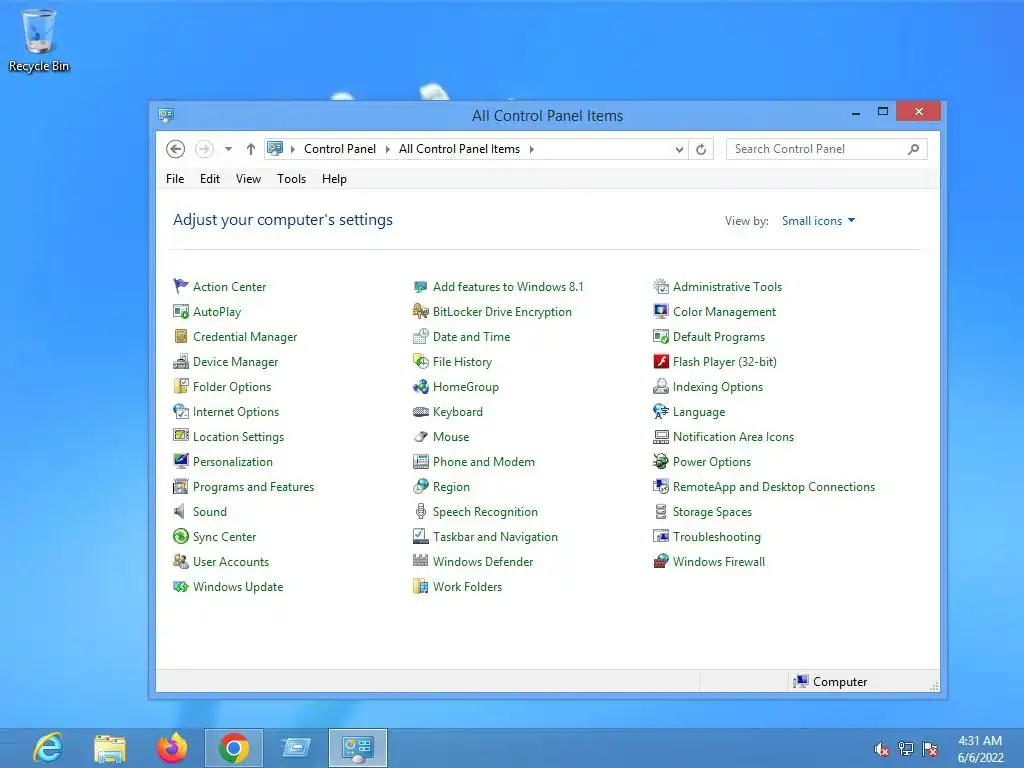The height and width of the screenshot is (768, 1024).
Task: Click the Windows Firewall icon
Action: 661,561
